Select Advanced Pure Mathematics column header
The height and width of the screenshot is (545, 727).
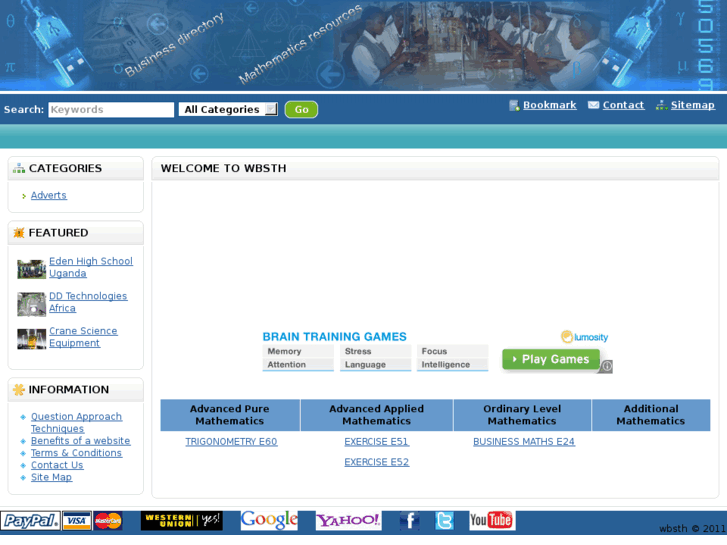coord(230,415)
